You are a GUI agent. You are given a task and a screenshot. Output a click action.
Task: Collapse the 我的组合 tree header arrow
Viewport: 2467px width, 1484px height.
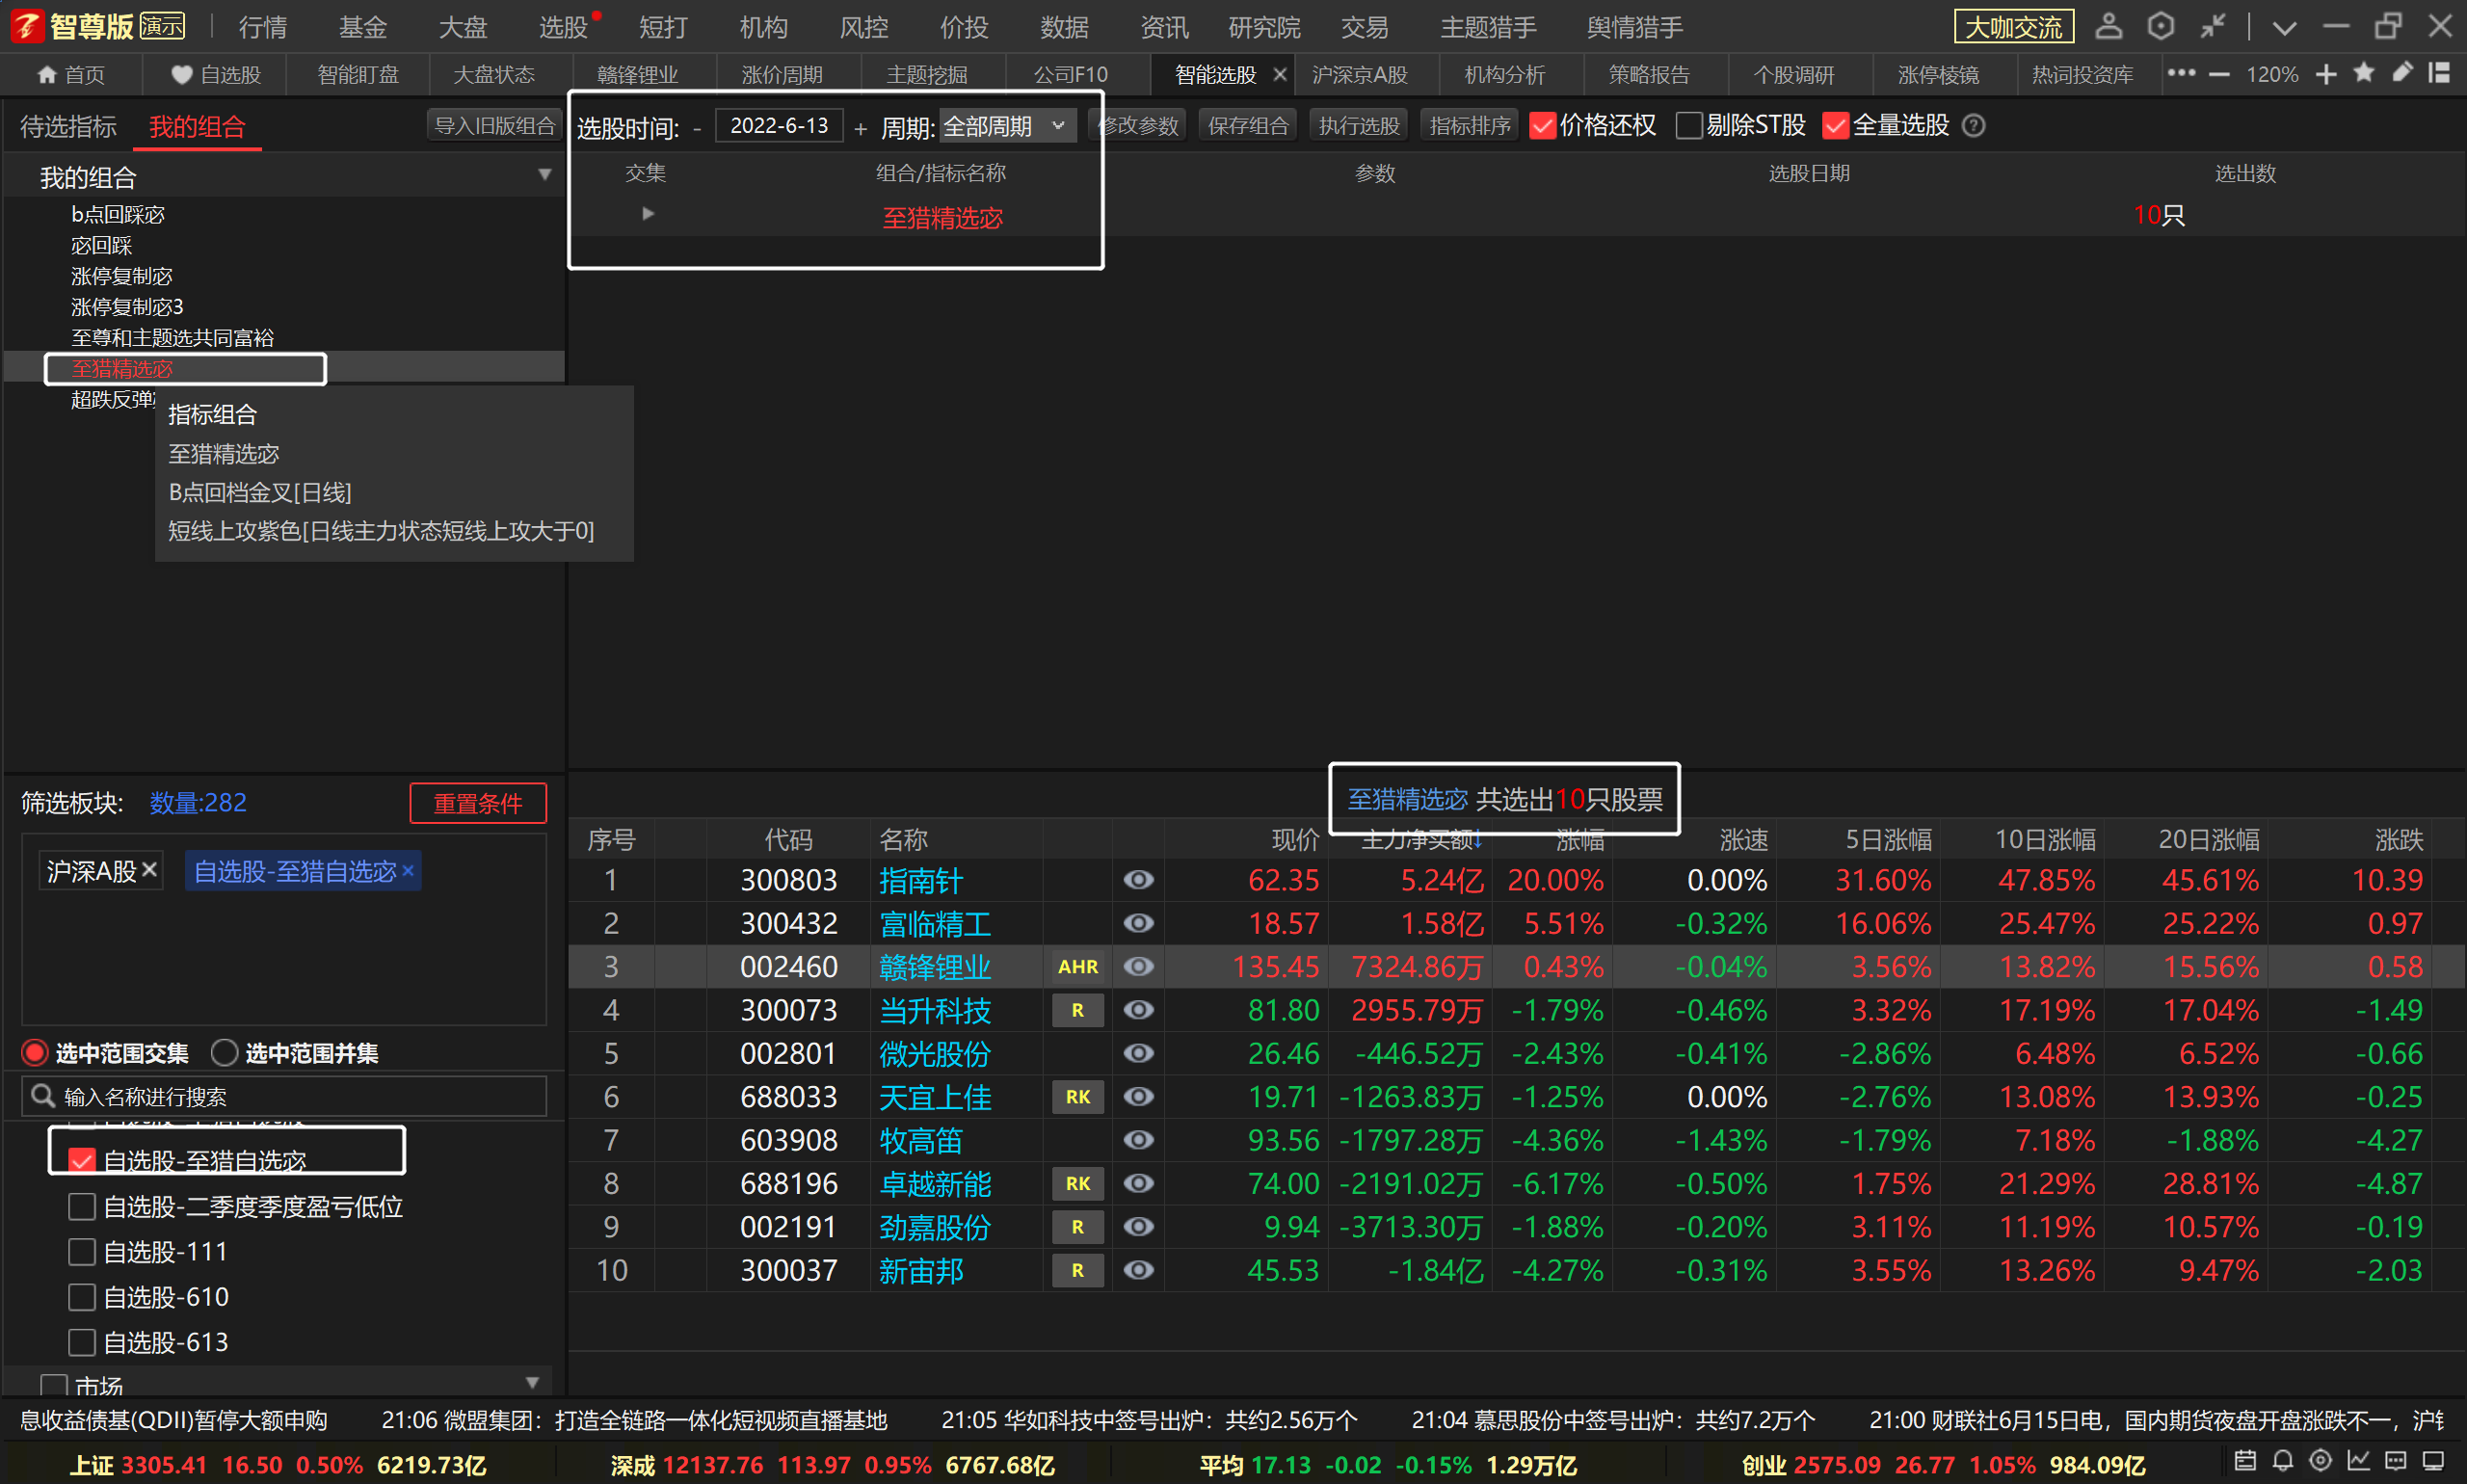coord(545,175)
